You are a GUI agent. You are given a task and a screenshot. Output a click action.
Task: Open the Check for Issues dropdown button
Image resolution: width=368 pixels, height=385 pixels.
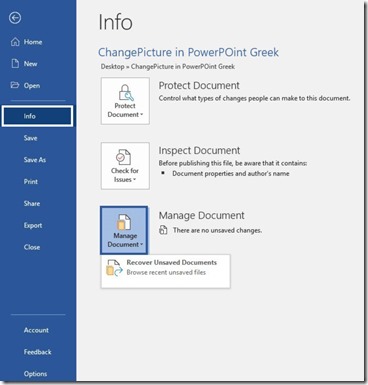click(125, 166)
